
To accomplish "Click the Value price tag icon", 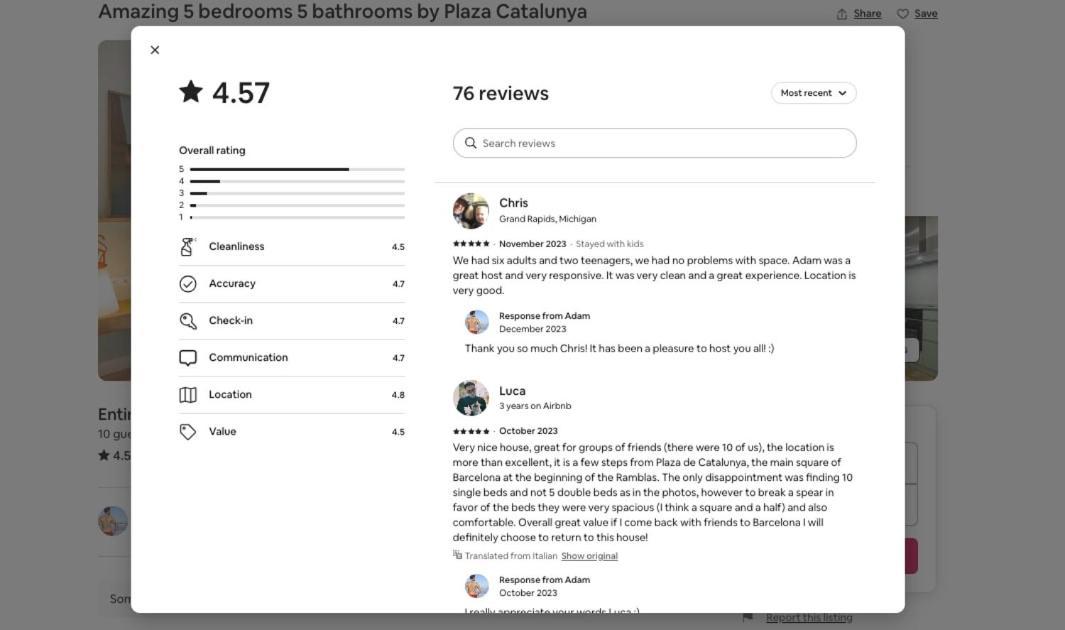I will tap(187, 432).
